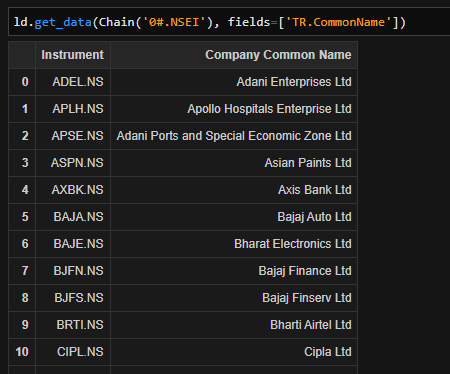The image size is (450, 374).
Task: Click the BJFN.NS instrument cell
Action: point(73,271)
